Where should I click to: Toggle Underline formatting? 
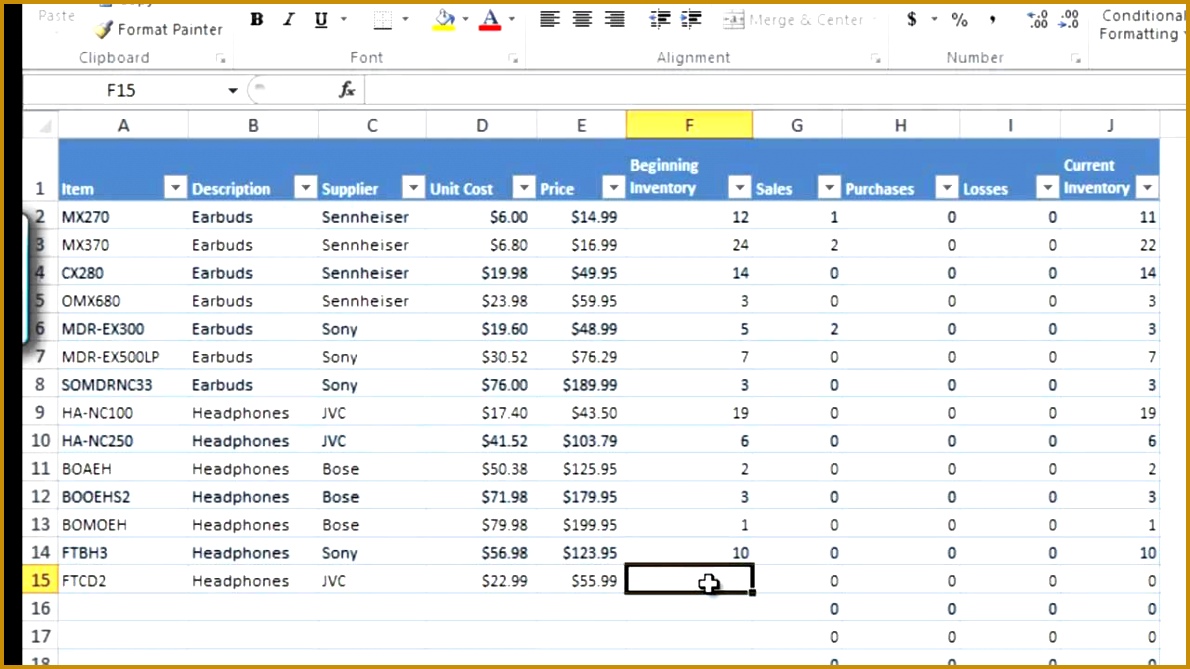tap(321, 20)
